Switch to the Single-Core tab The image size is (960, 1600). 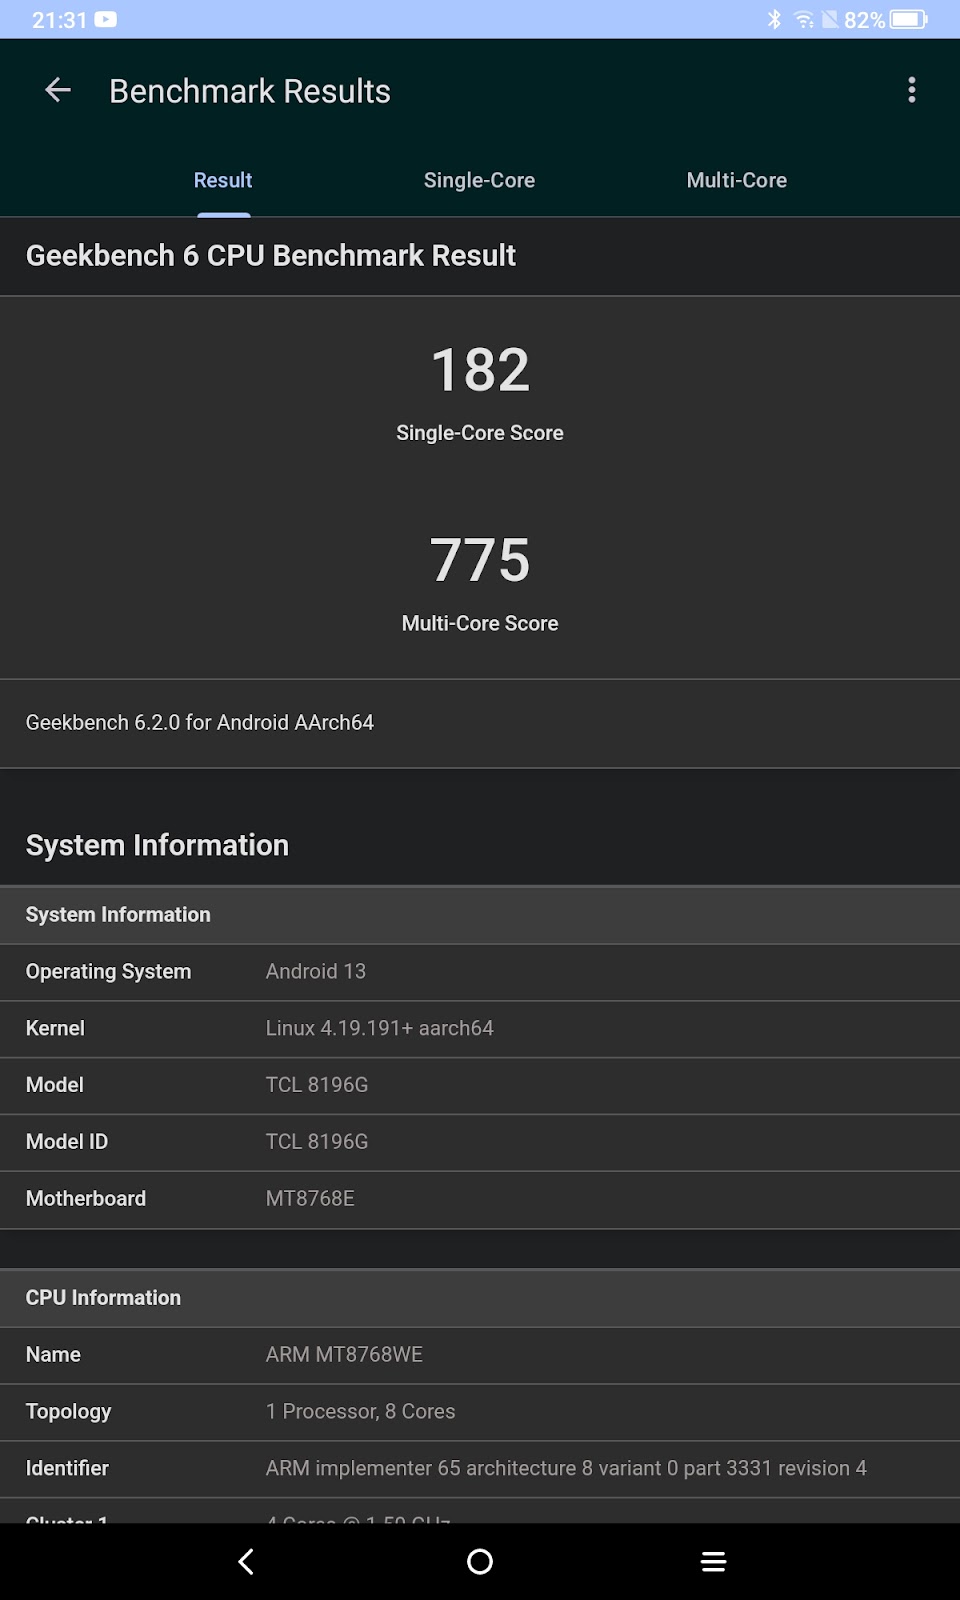tap(479, 180)
